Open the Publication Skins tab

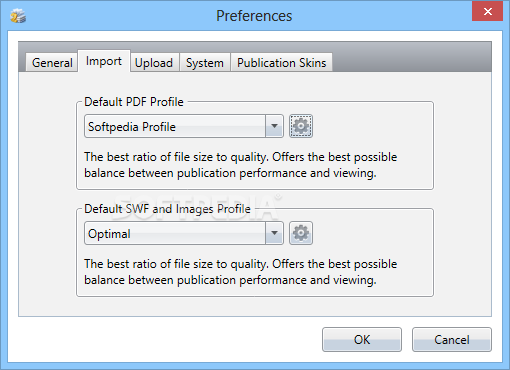[x=281, y=62]
